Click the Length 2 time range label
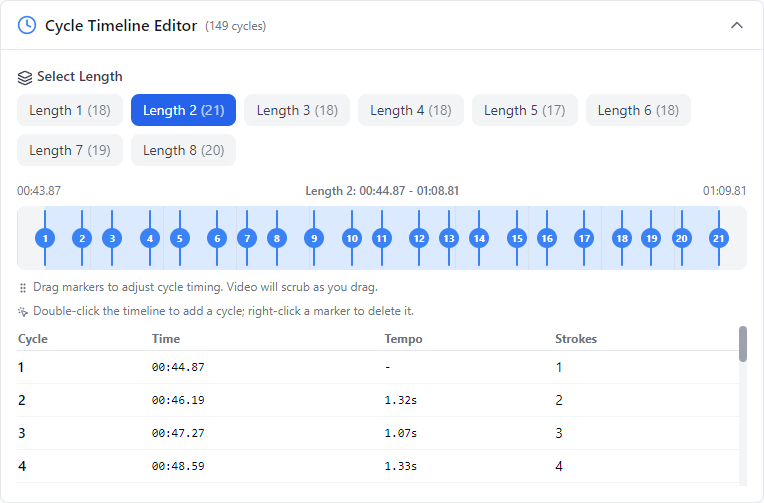This screenshot has height=503, width=764. tap(382, 191)
